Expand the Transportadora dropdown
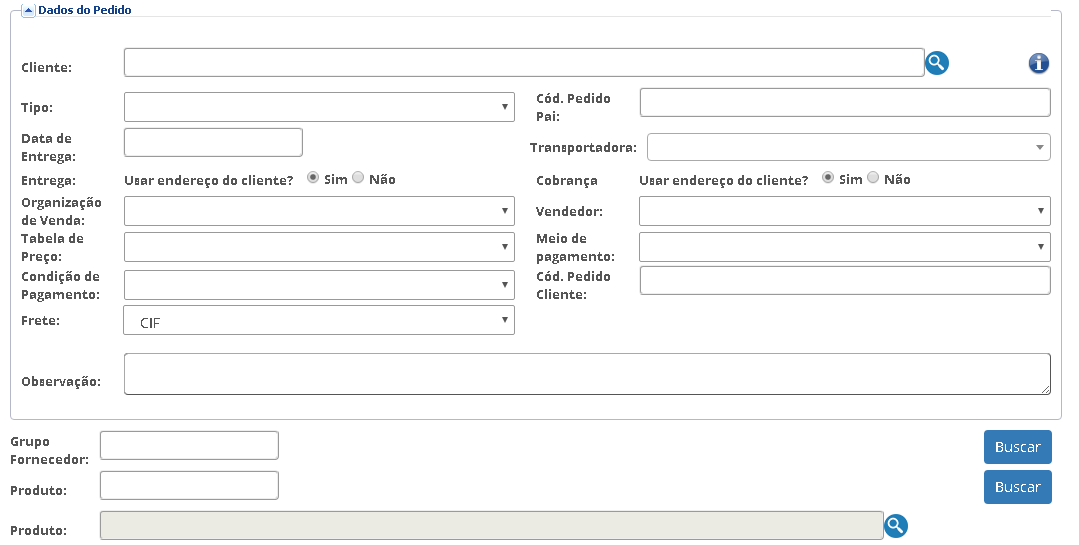This screenshot has height=545, width=1079. (848, 147)
